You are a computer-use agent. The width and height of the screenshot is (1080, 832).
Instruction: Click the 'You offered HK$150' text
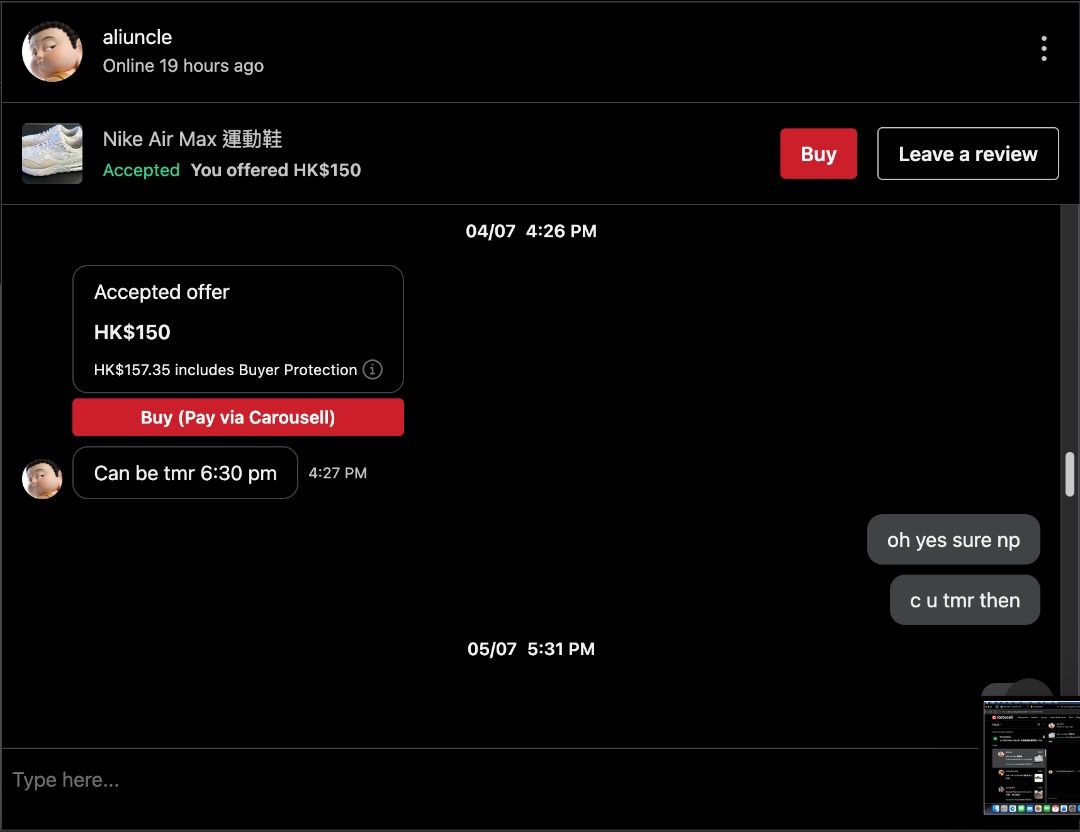coord(276,170)
